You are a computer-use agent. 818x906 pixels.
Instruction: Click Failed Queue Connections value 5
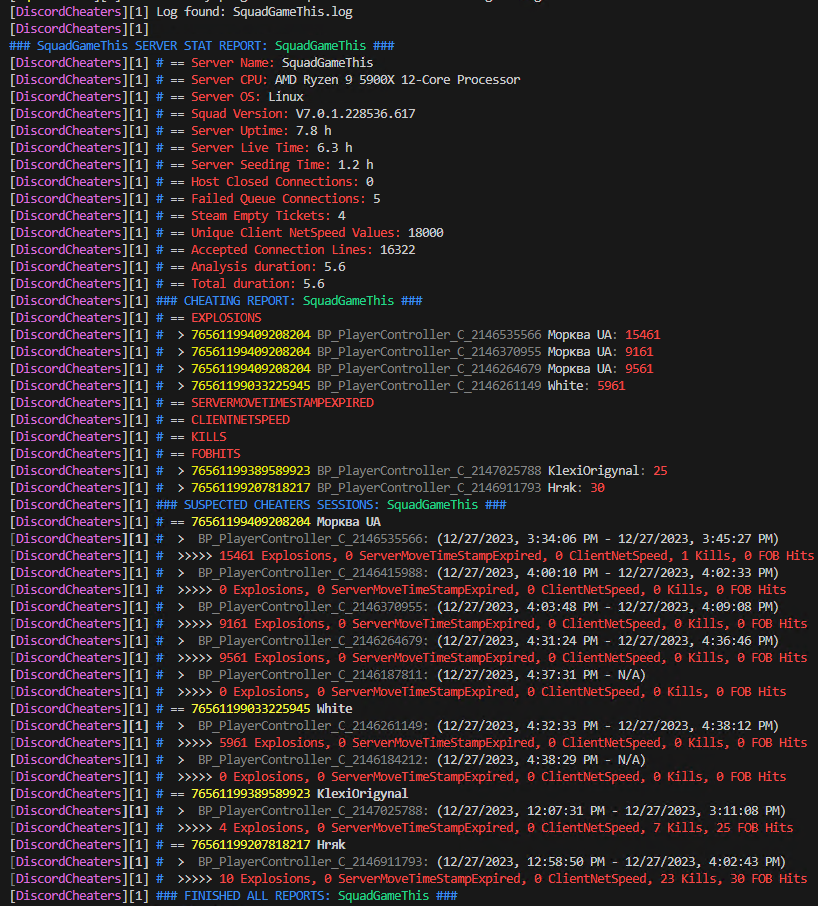click(x=377, y=199)
